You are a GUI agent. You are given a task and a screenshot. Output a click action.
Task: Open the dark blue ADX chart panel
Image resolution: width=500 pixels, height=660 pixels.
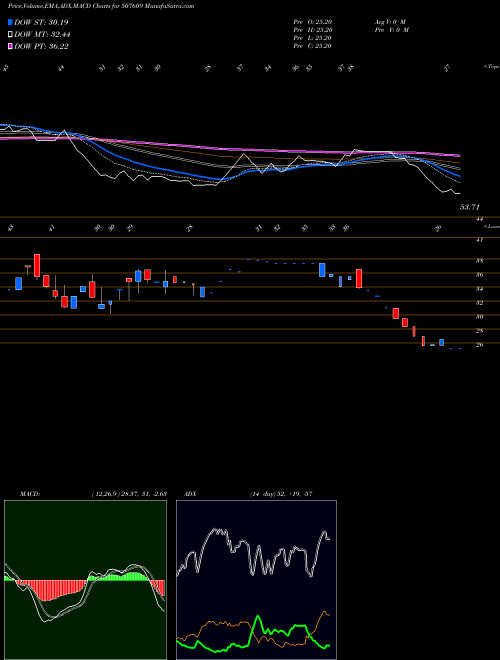[x=256, y=580]
